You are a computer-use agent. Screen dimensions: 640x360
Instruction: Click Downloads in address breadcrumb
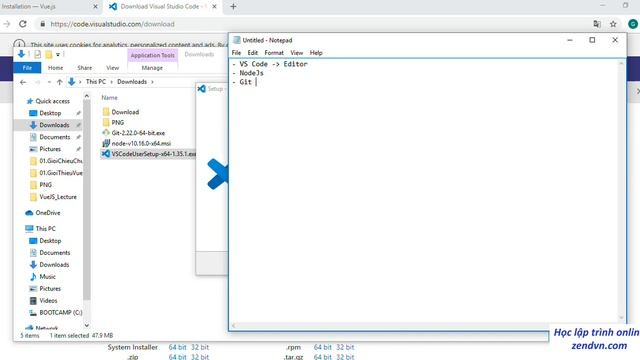pyautogui.click(x=132, y=82)
